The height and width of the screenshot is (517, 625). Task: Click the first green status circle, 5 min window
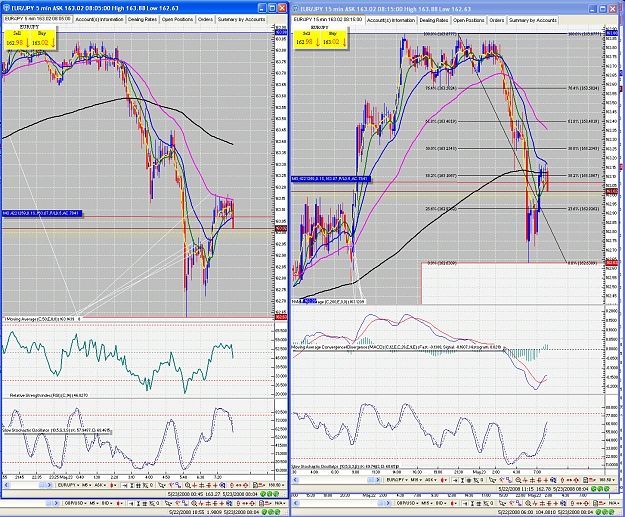click(x=263, y=493)
